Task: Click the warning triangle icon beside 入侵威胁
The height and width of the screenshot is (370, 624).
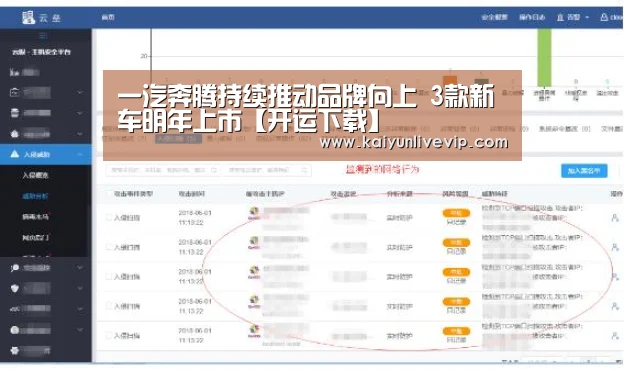Action: click(x=15, y=154)
